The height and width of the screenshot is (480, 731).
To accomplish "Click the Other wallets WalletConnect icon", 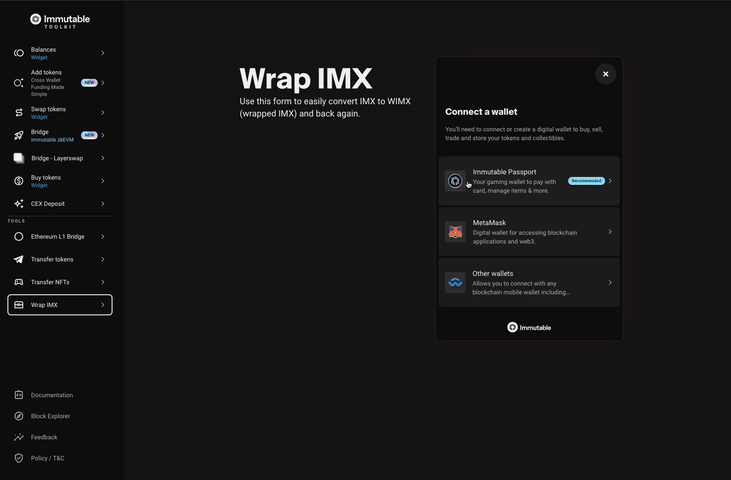I will [455, 282].
